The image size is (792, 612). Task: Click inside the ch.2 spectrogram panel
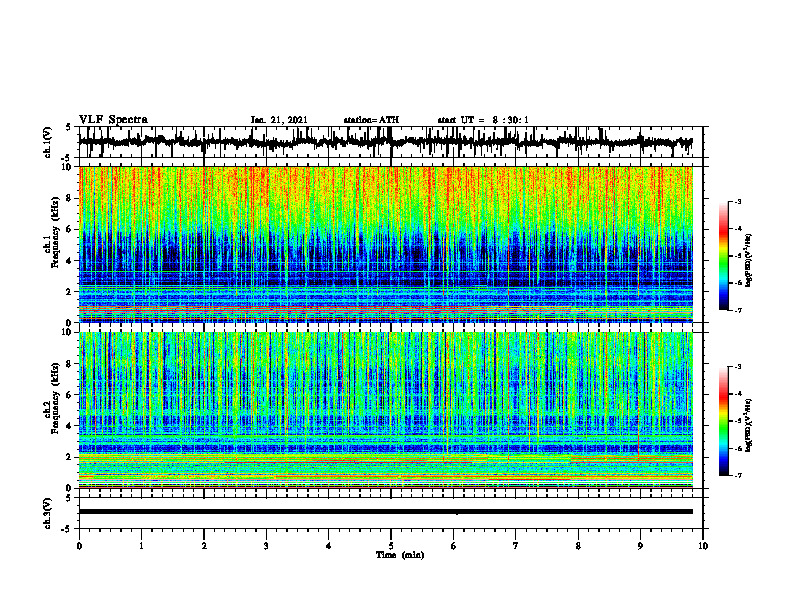[386, 410]
